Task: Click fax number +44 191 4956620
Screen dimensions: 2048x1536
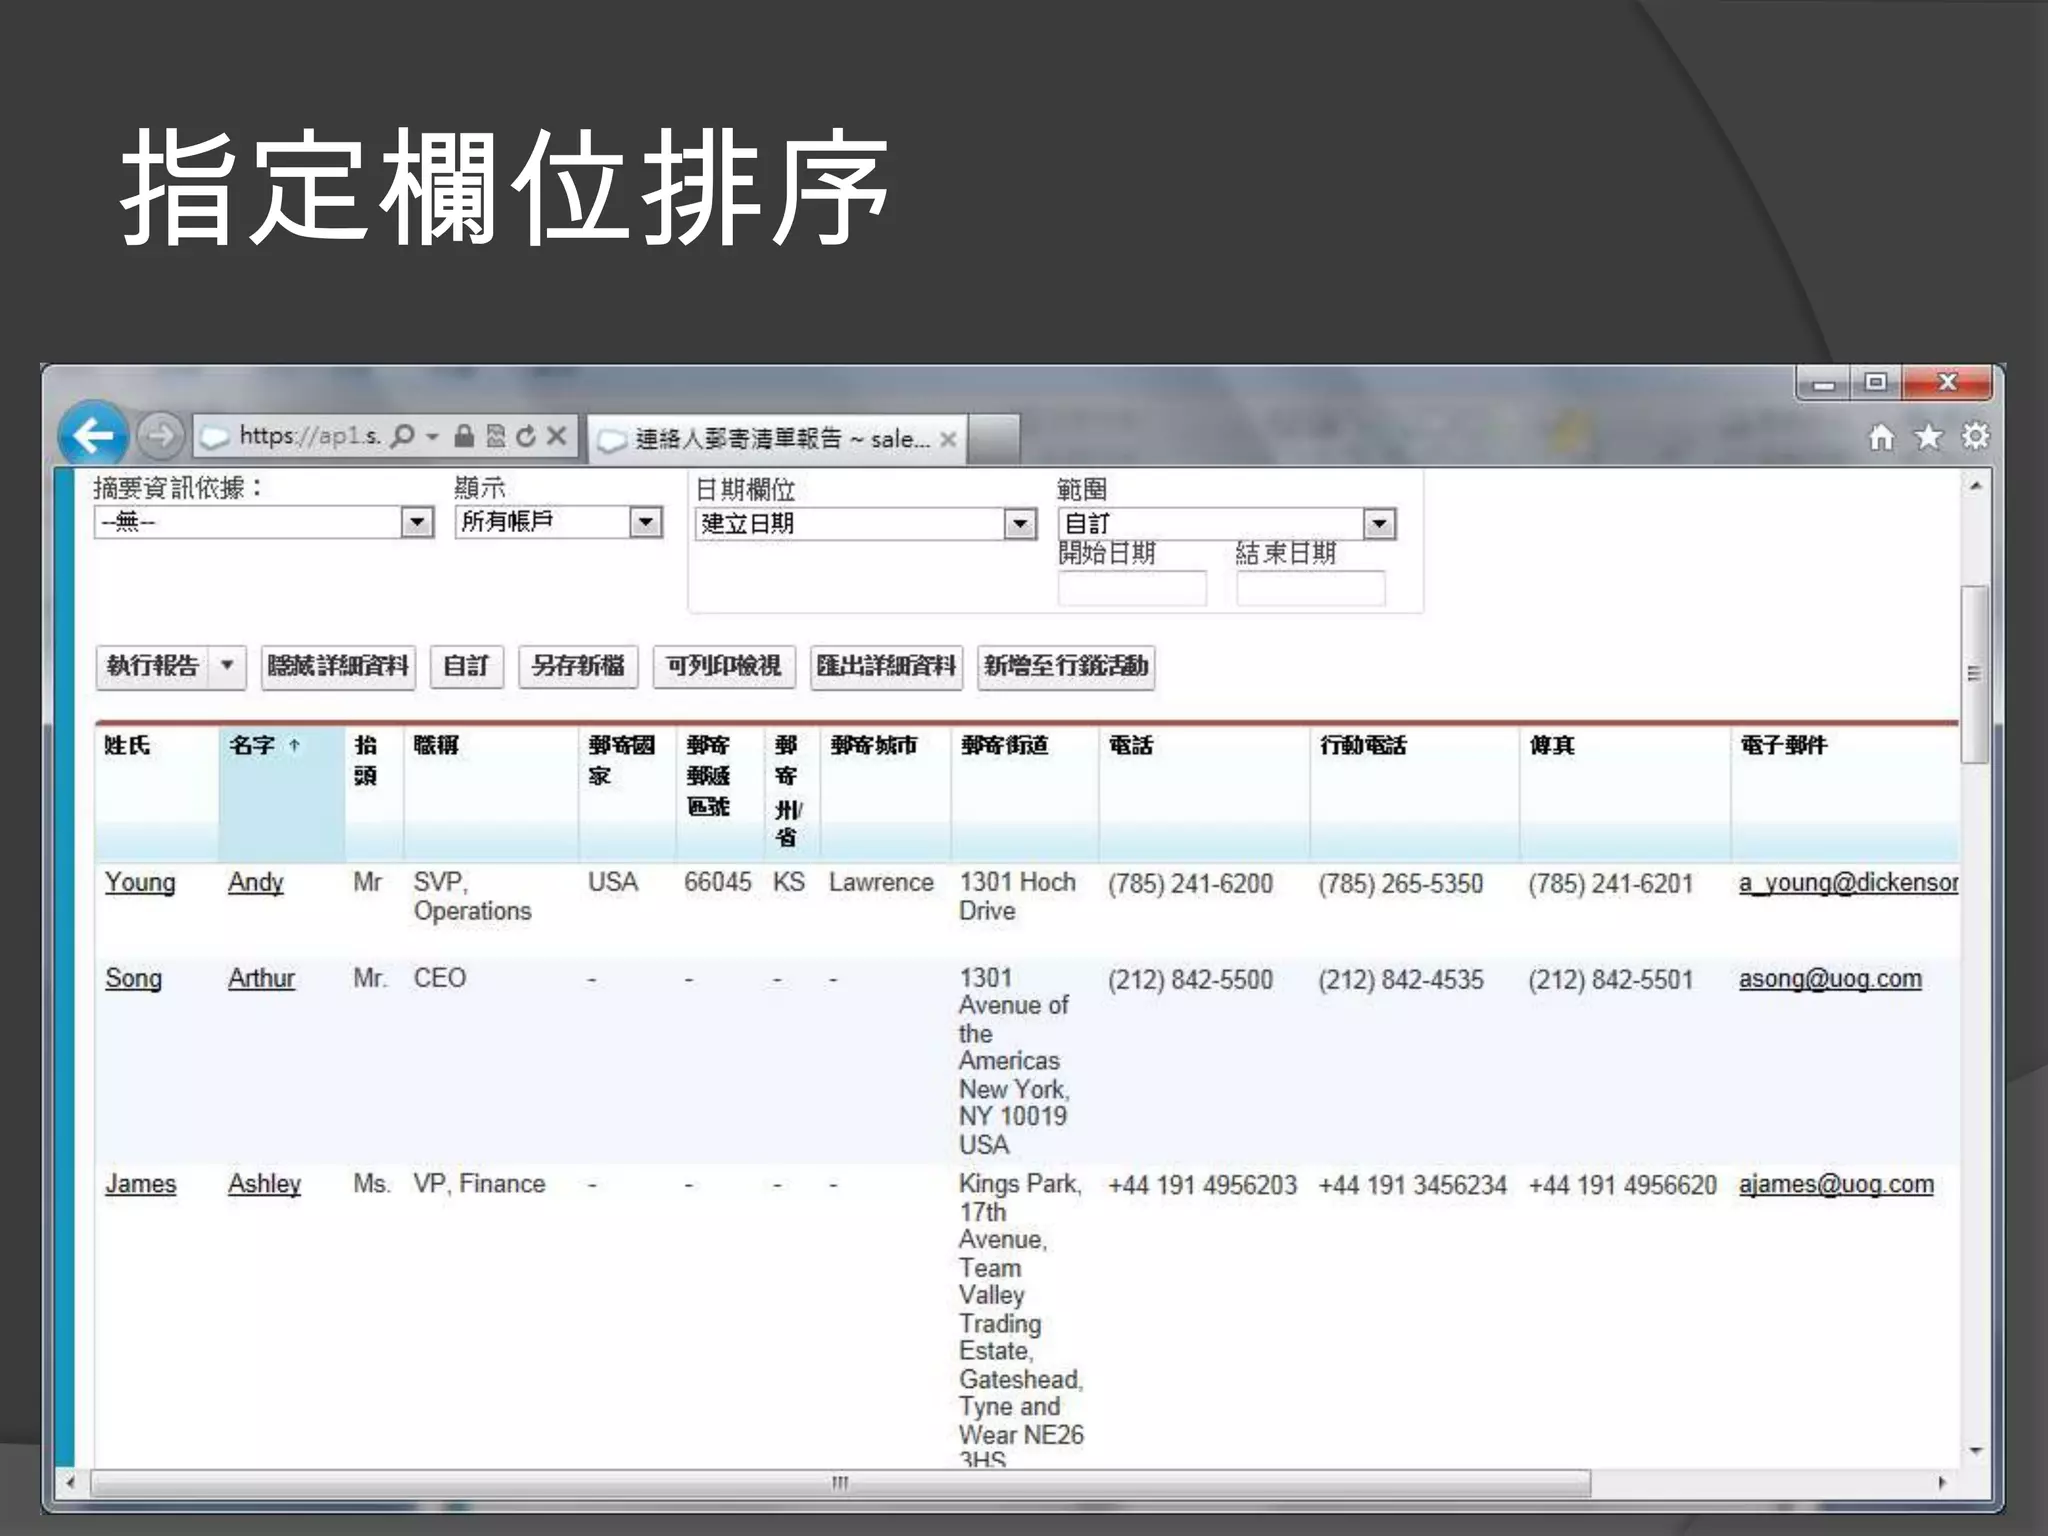Action: pyautogui.click(x=1622, y=1185)
